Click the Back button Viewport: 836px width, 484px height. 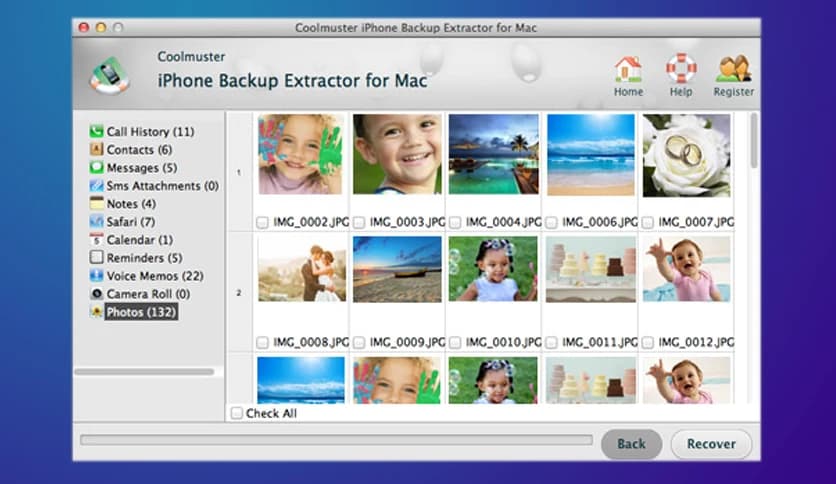point(631,443)
